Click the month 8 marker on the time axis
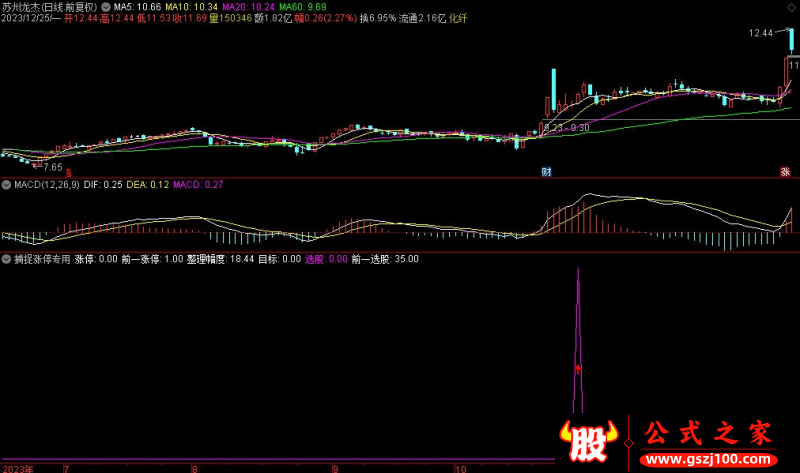Viewport: 800px width, 473px height. click(x=194, y=469)
